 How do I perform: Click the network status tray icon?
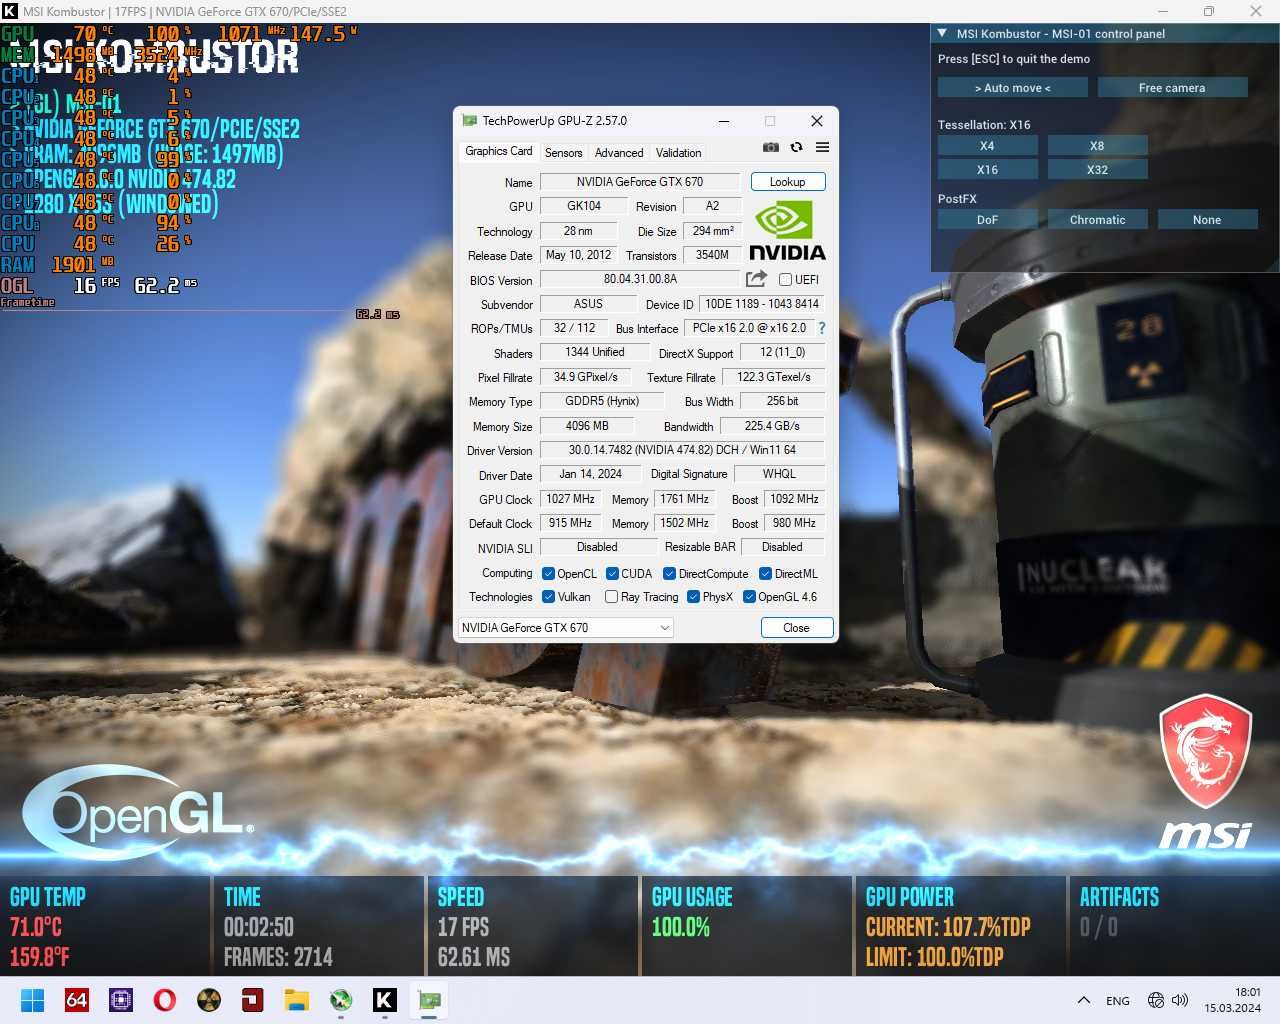(1156, 1000)
